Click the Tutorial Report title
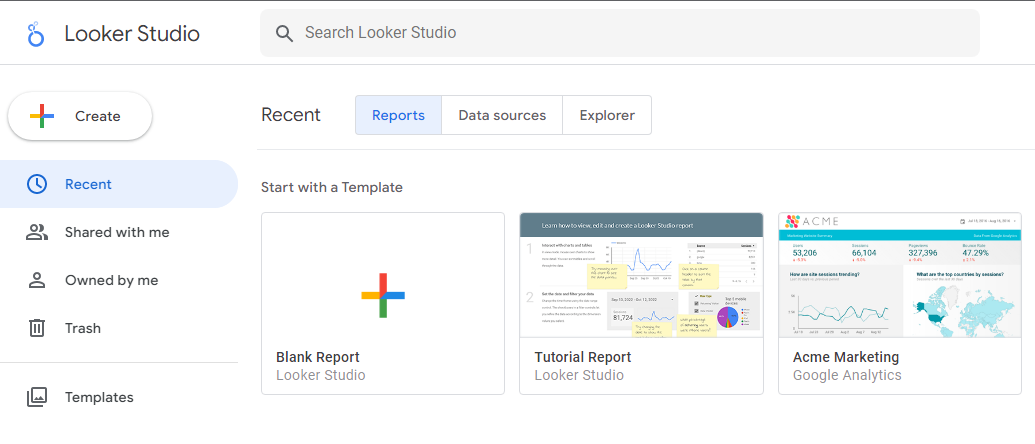 coord(583,357)
